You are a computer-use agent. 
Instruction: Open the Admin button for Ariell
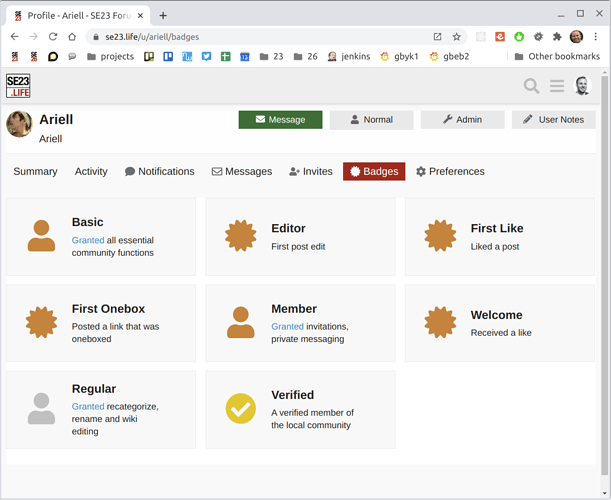pyautogui.click(x=462, y=120)
